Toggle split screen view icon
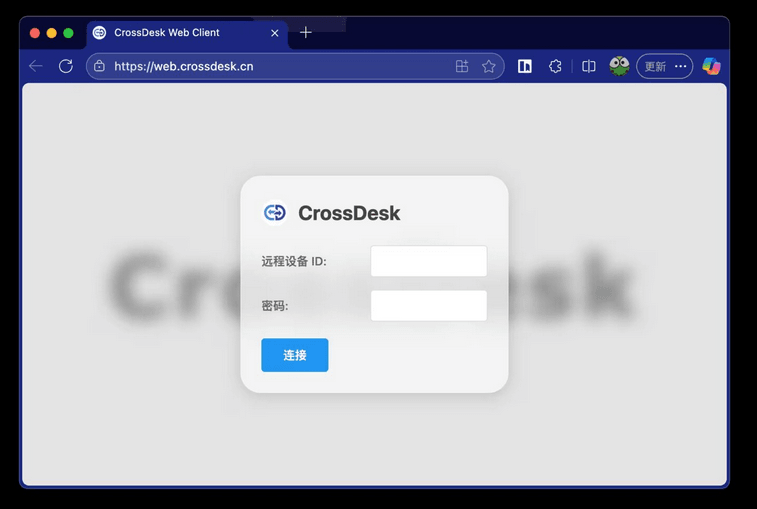 pos(589,66)
